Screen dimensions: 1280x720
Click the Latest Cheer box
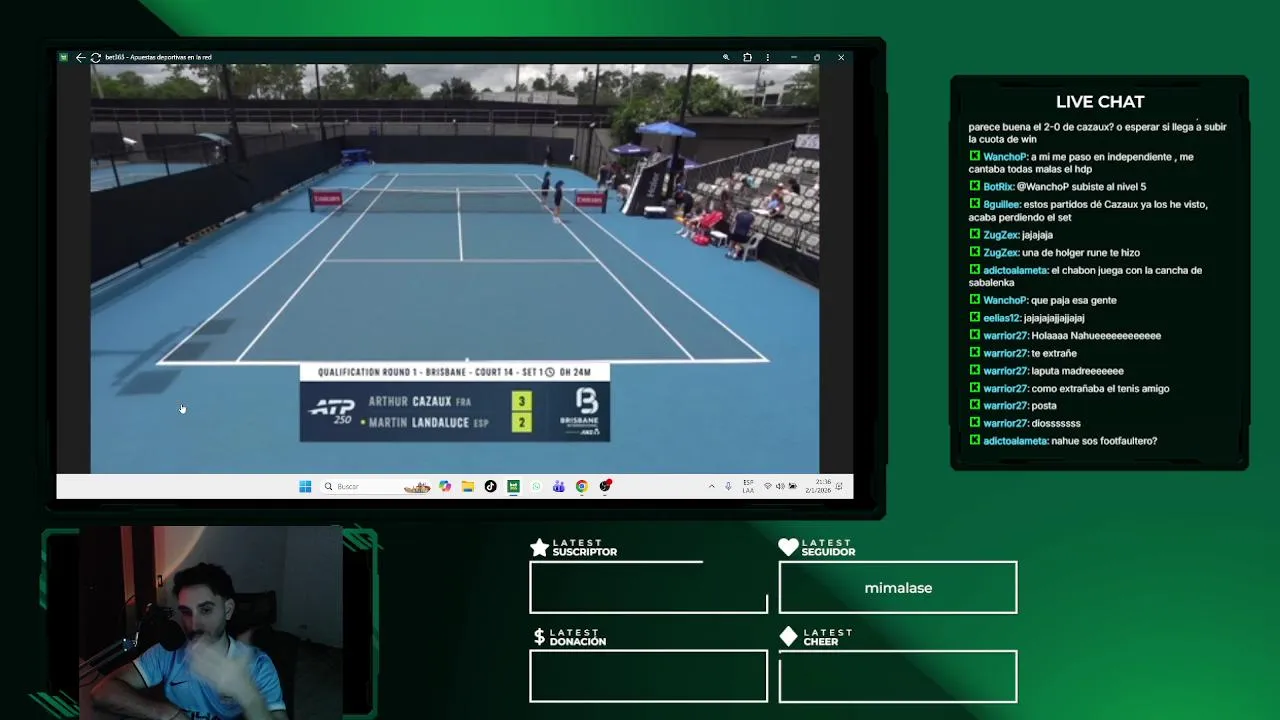pos(898,676)
